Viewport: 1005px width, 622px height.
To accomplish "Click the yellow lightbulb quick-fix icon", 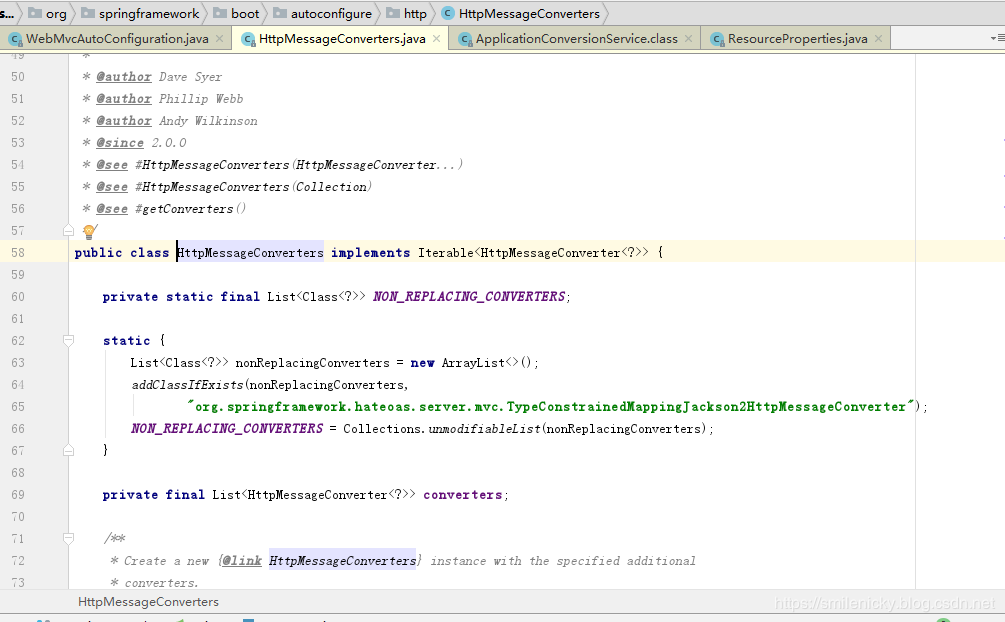I will coord(88,232).
